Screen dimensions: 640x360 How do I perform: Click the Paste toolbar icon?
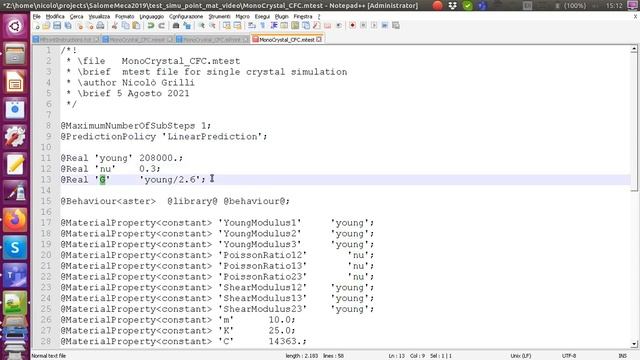point(136,26)
